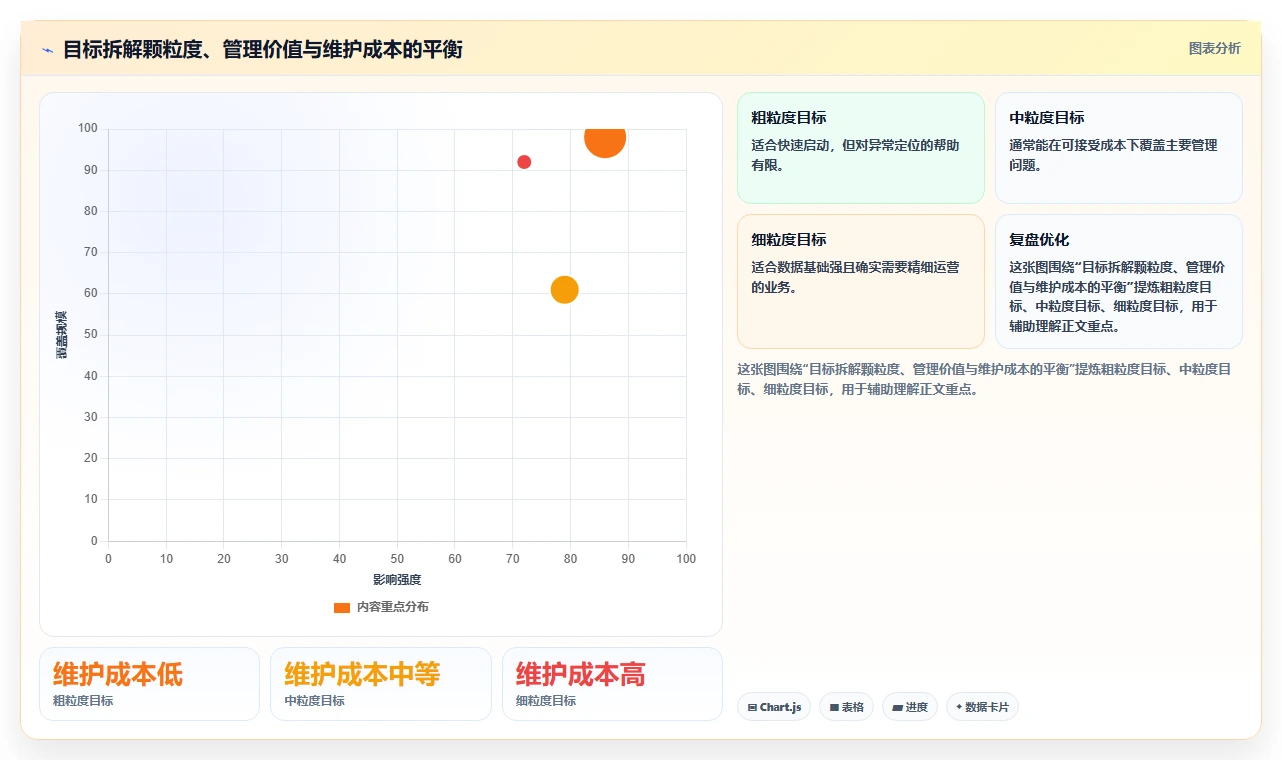1282x760 pixels.
Task: Click the 通常能在可接受成本下 description text
Action: (x=1113, y=155)
